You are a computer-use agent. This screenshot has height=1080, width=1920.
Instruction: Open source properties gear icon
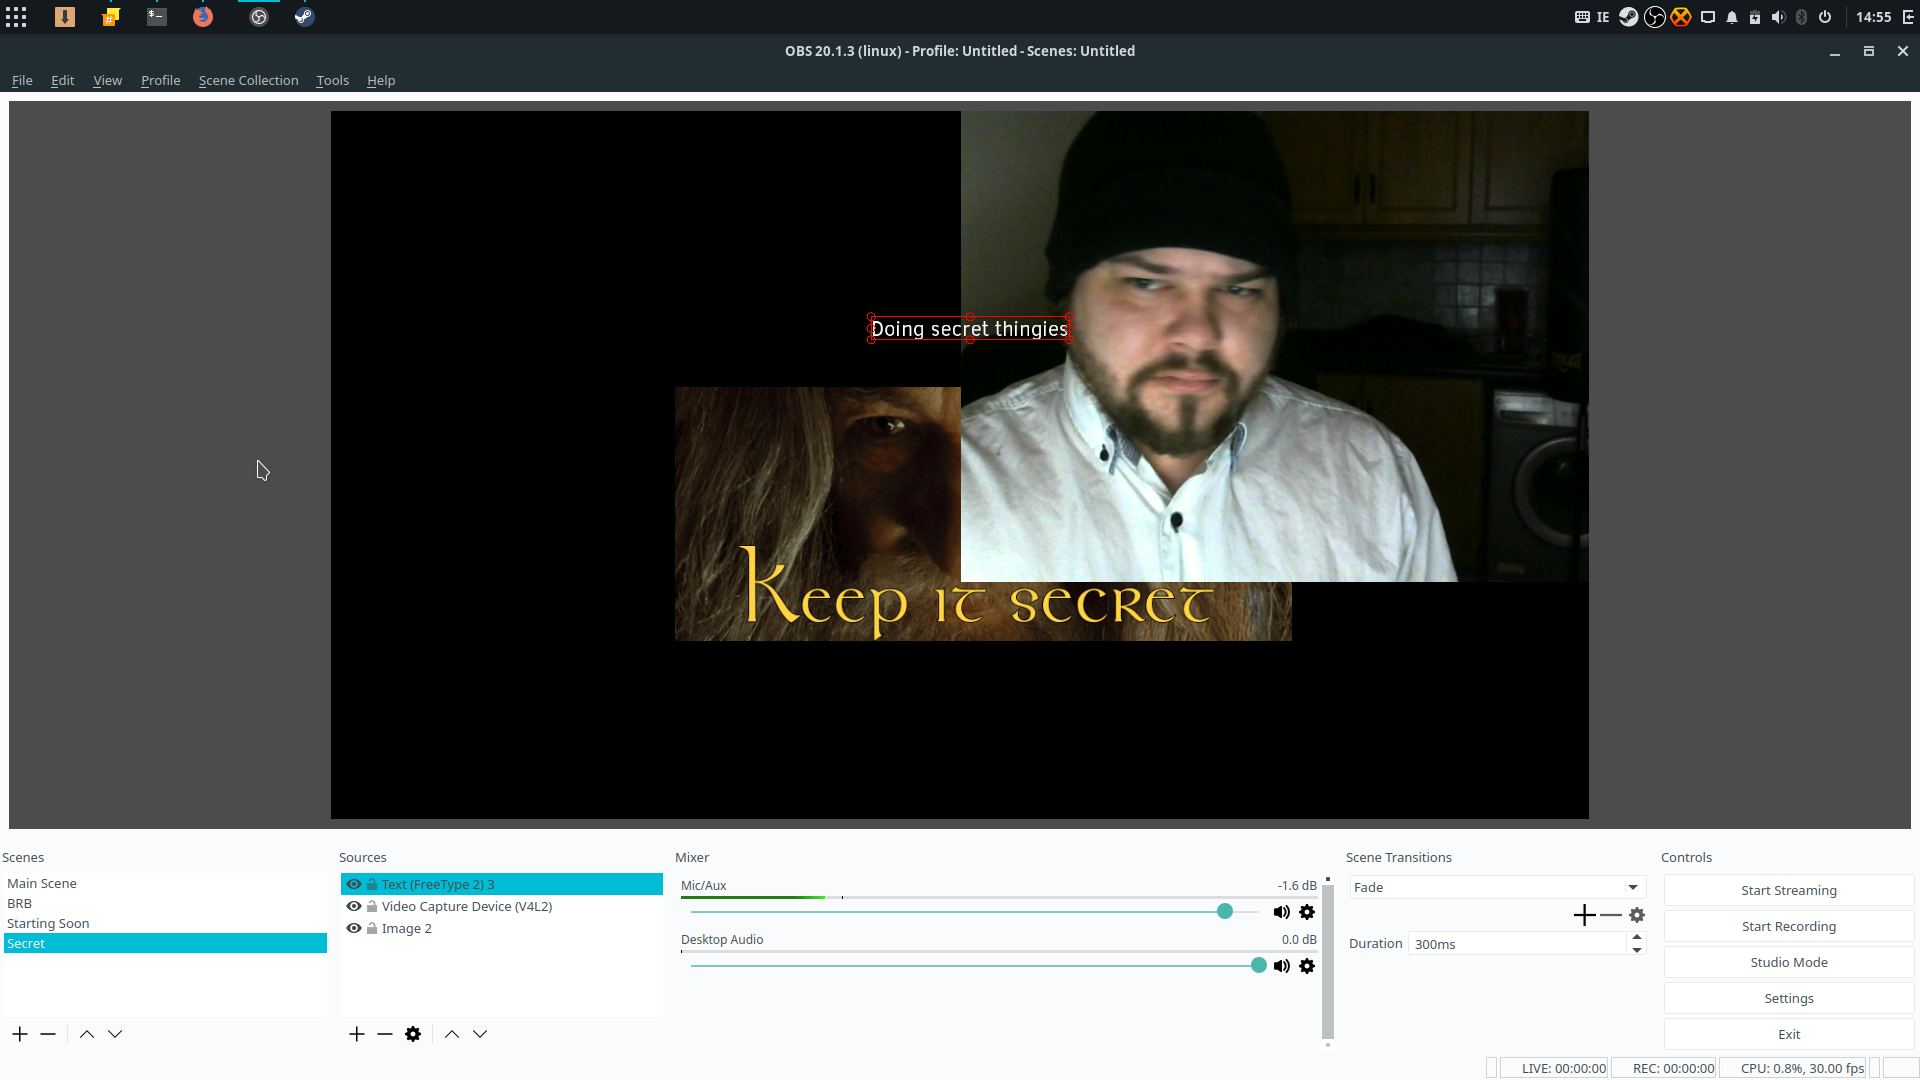point(413,1034)
